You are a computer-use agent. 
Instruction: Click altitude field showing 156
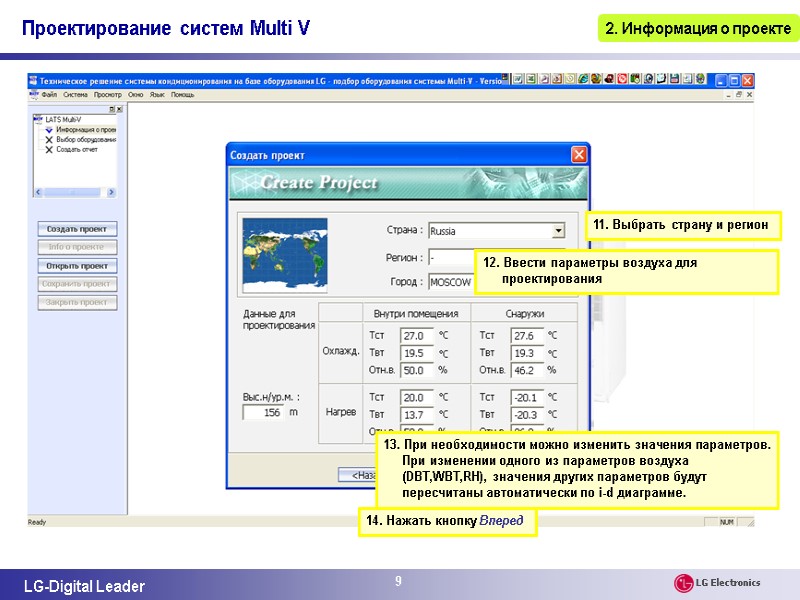[x=263, y=412]
